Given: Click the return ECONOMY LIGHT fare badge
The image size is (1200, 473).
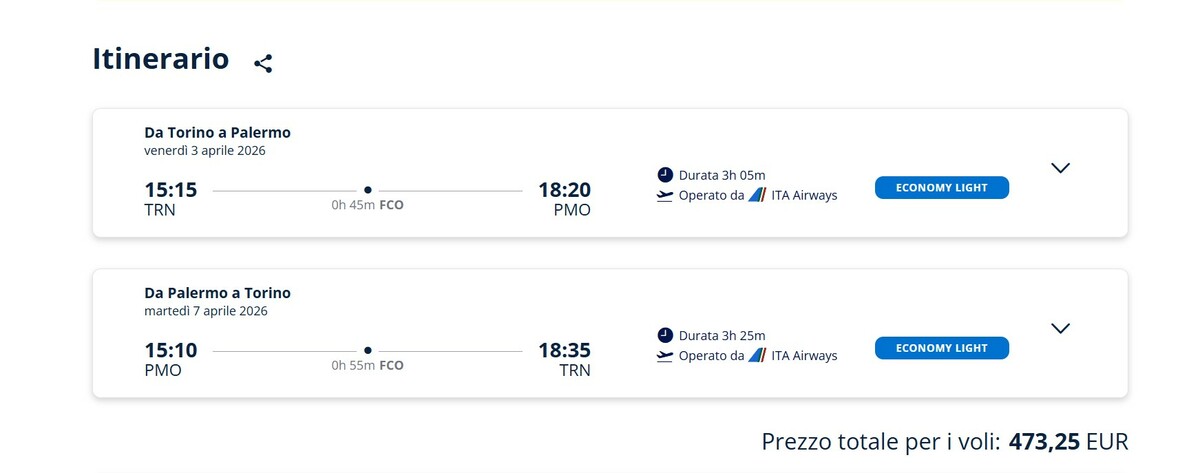Looking at the screenshot, I should point(941,348).
